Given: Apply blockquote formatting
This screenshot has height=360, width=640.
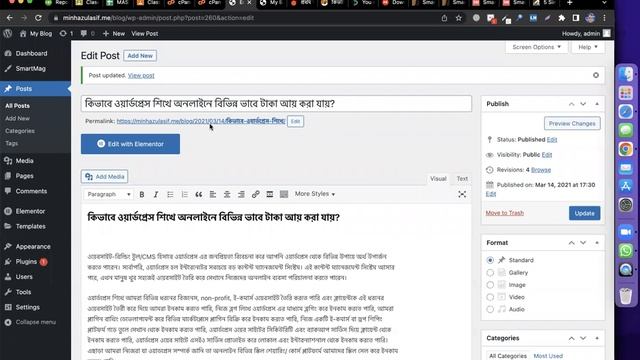Looking at the screenshot, I should (199, 194).
